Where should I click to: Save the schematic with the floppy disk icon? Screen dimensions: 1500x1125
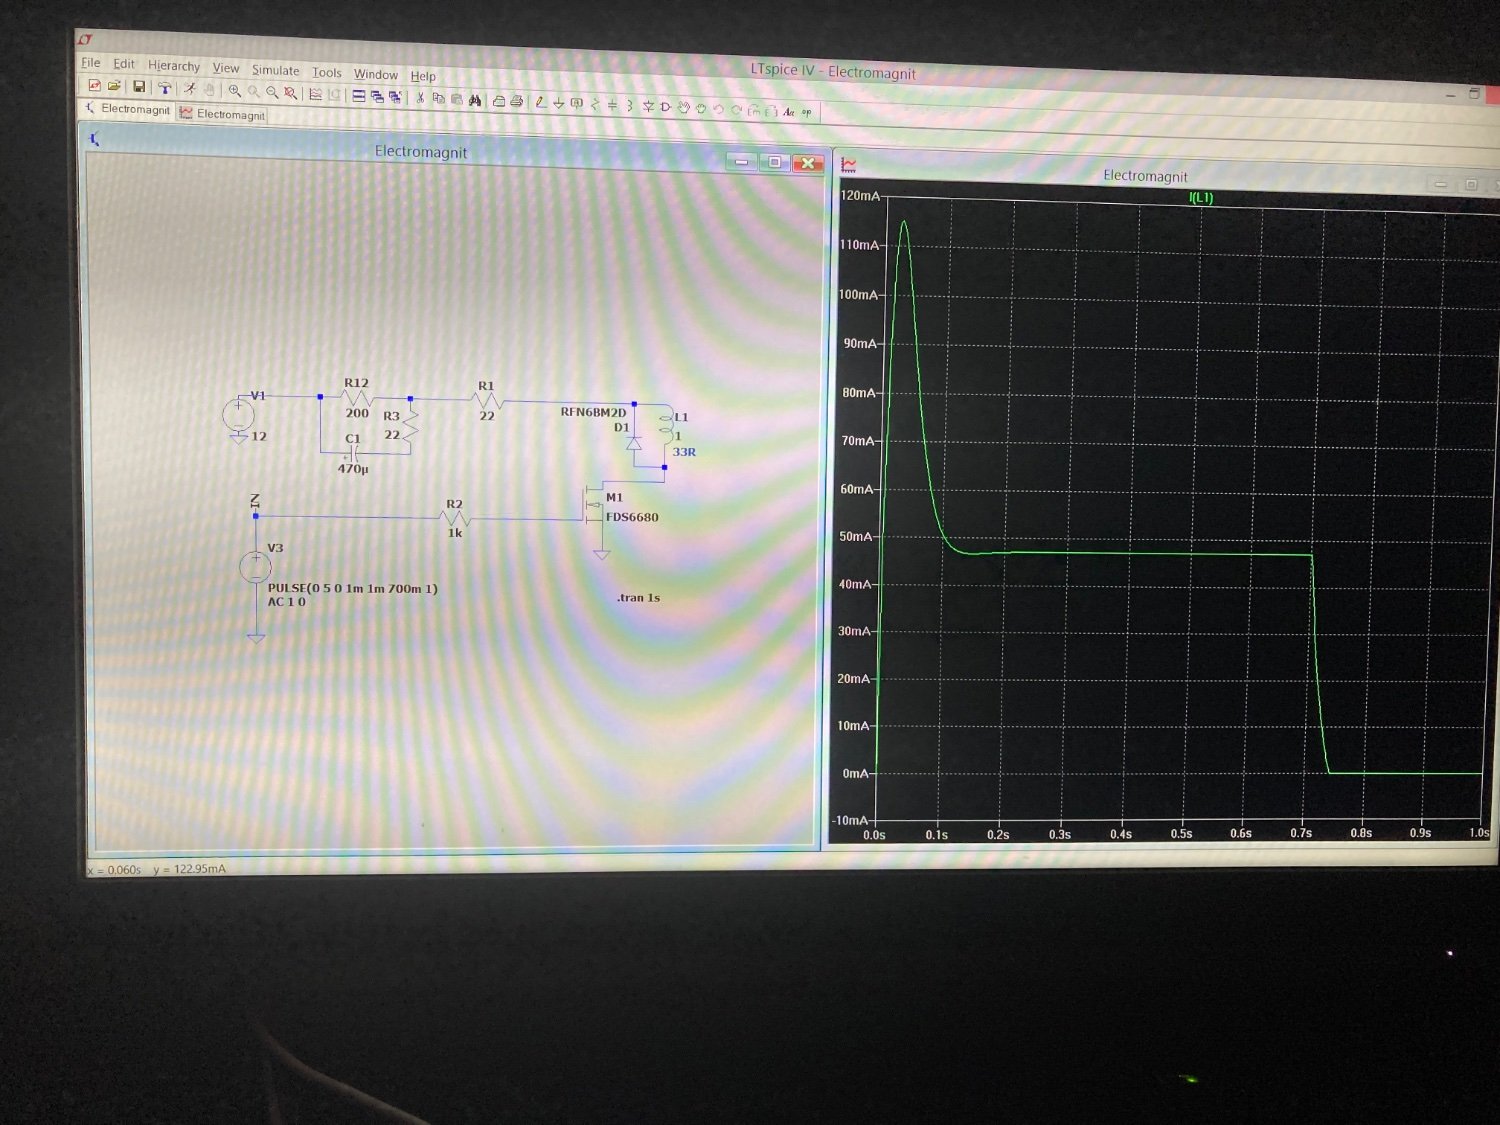(139, 87)
